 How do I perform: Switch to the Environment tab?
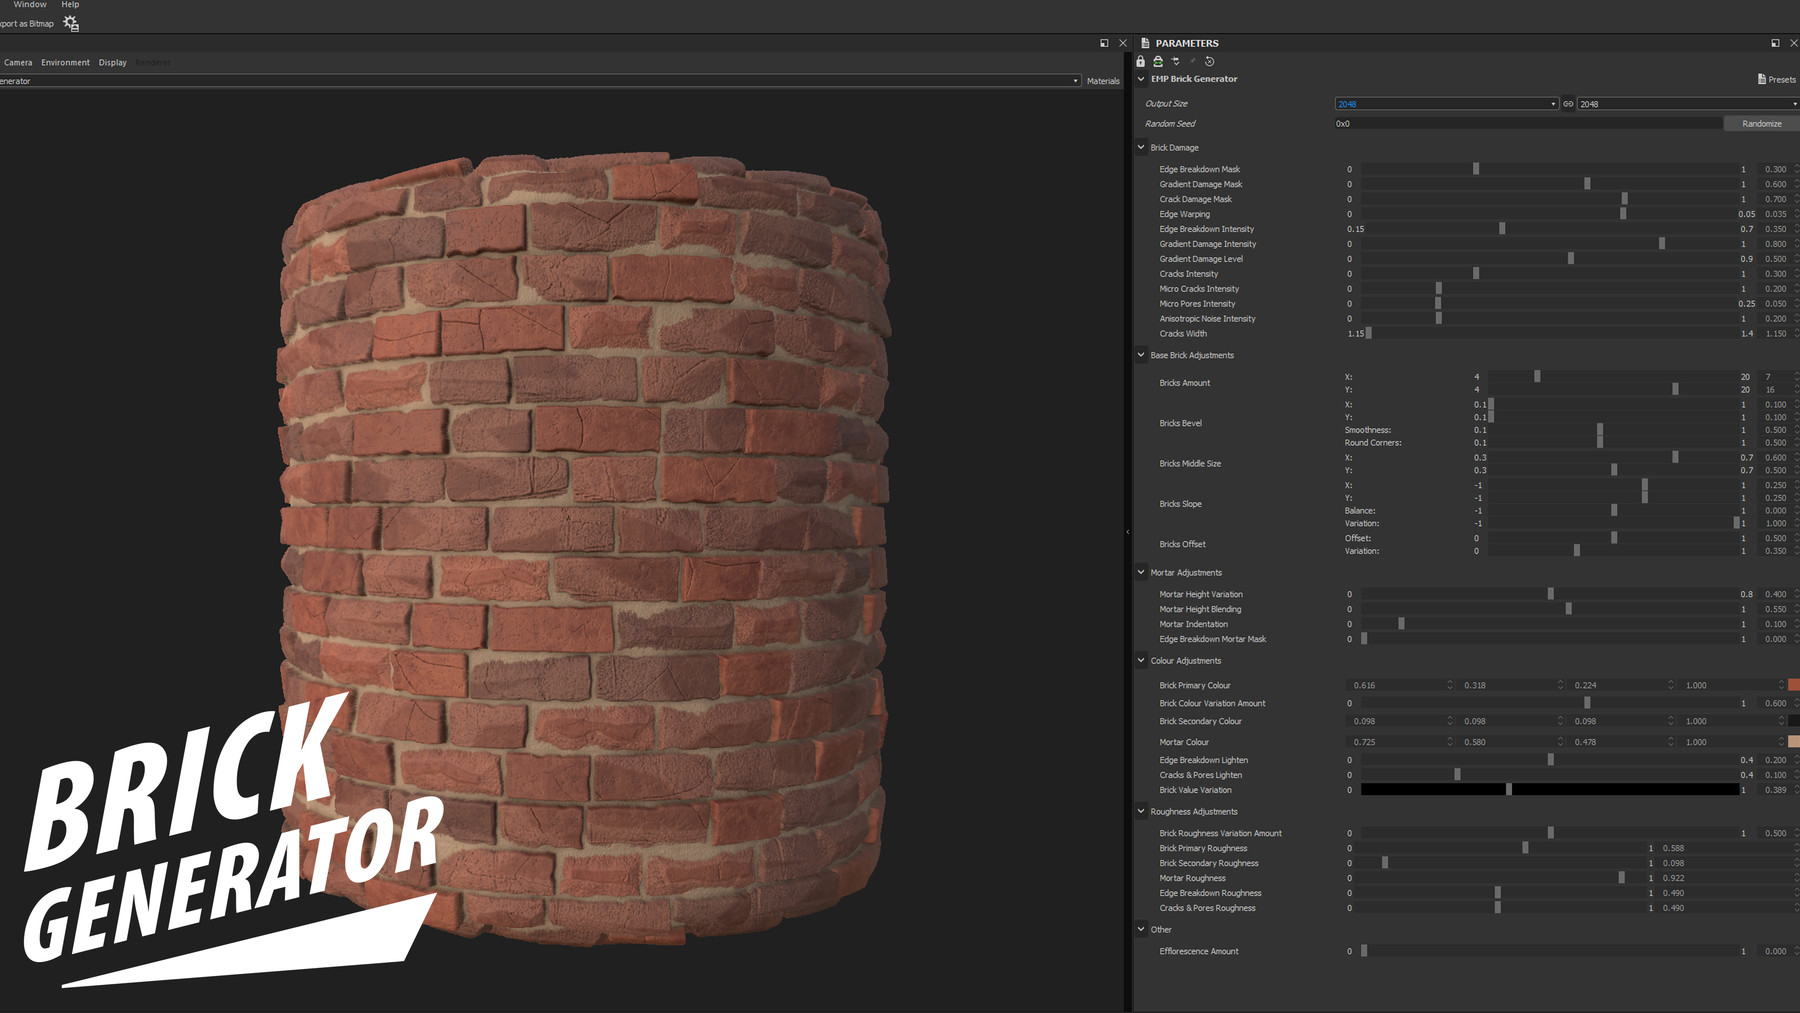[65, 62]
